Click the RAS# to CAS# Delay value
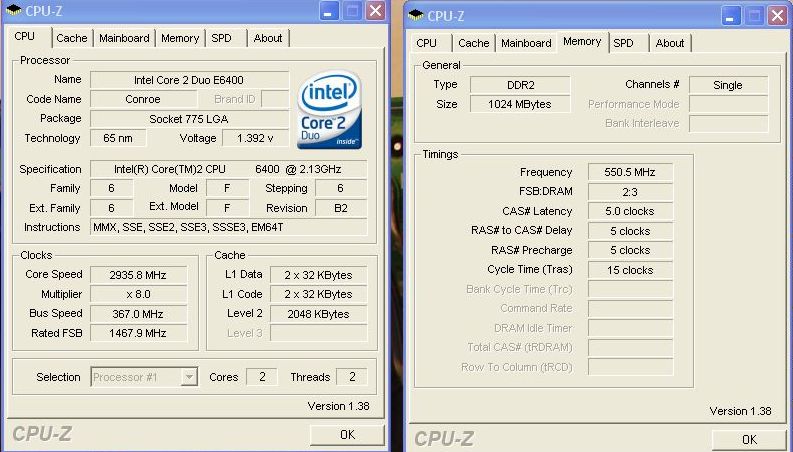 (x=630, y=231)
